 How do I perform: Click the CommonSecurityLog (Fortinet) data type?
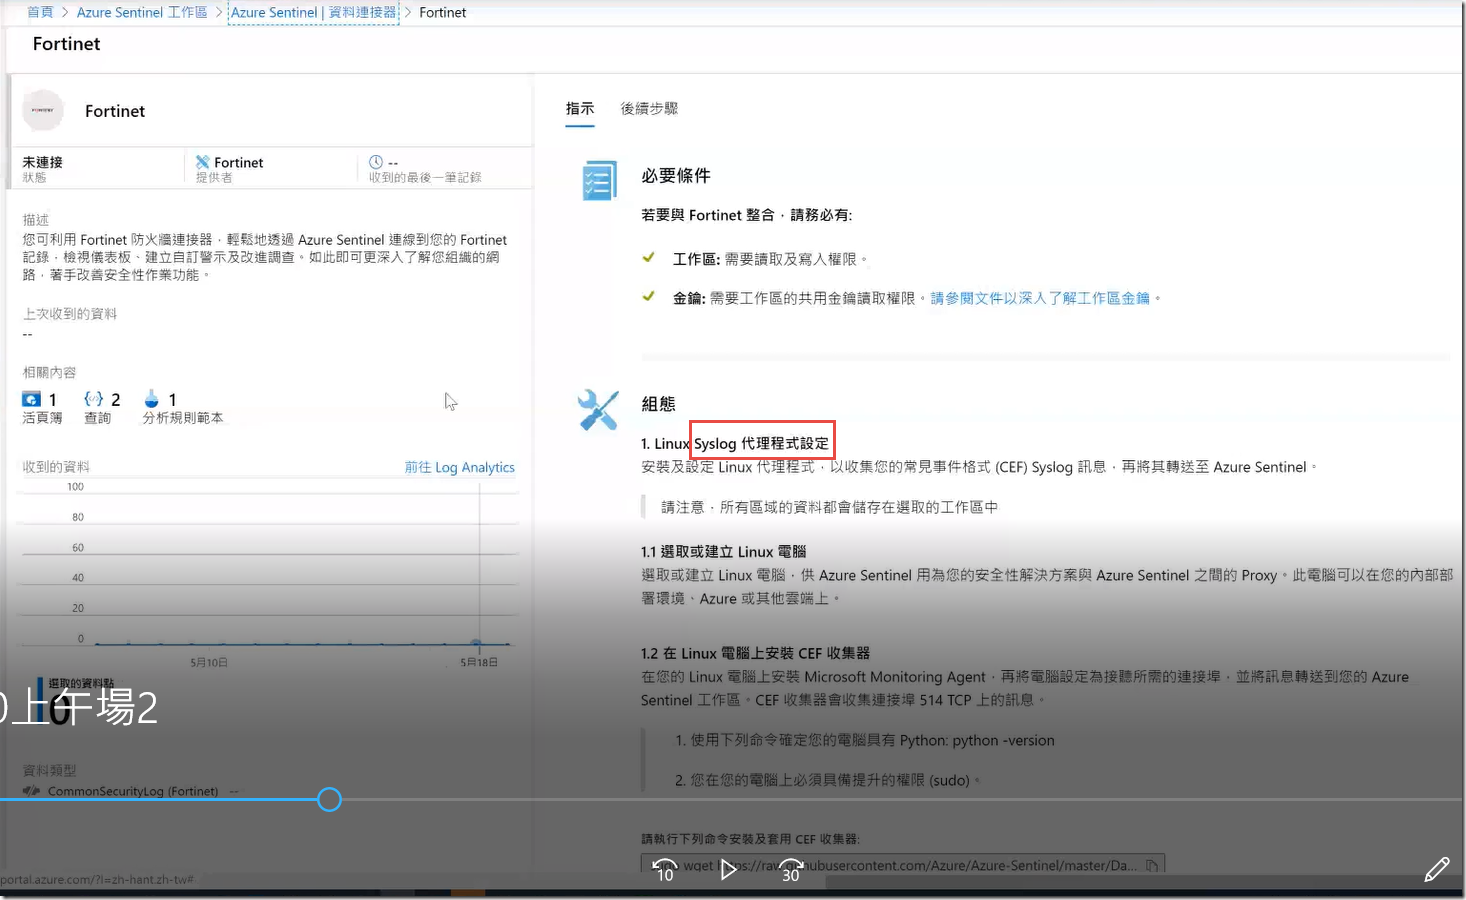click(133, 791)
